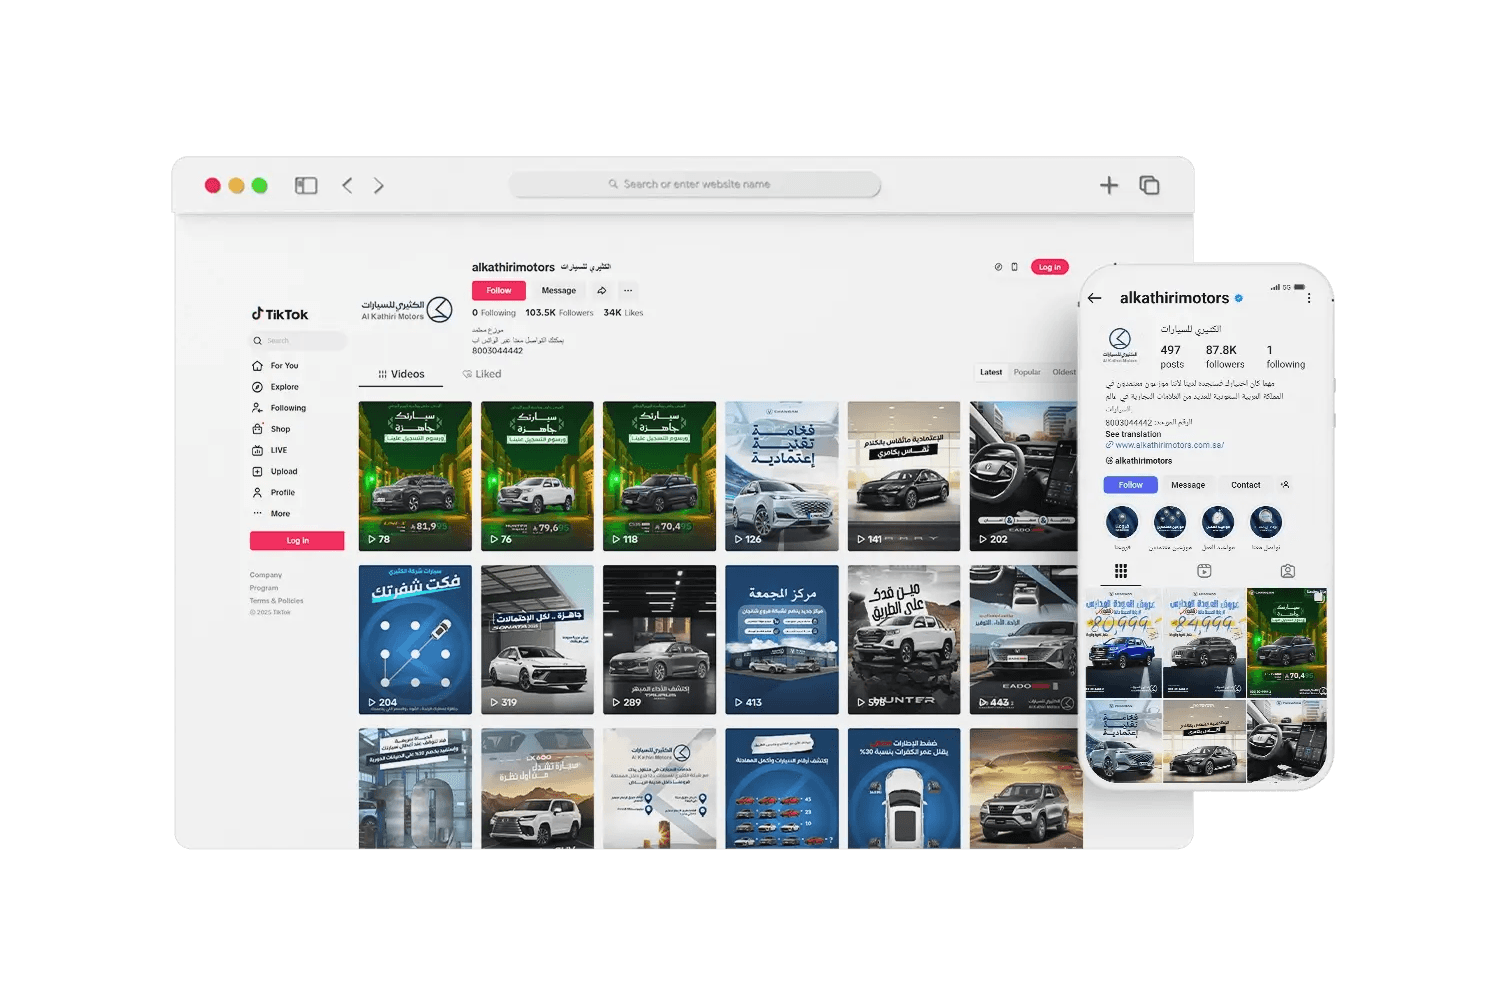Go back with the browser back chevron
The height and width of the screenshot is (995, 1500).
point(347,185)
